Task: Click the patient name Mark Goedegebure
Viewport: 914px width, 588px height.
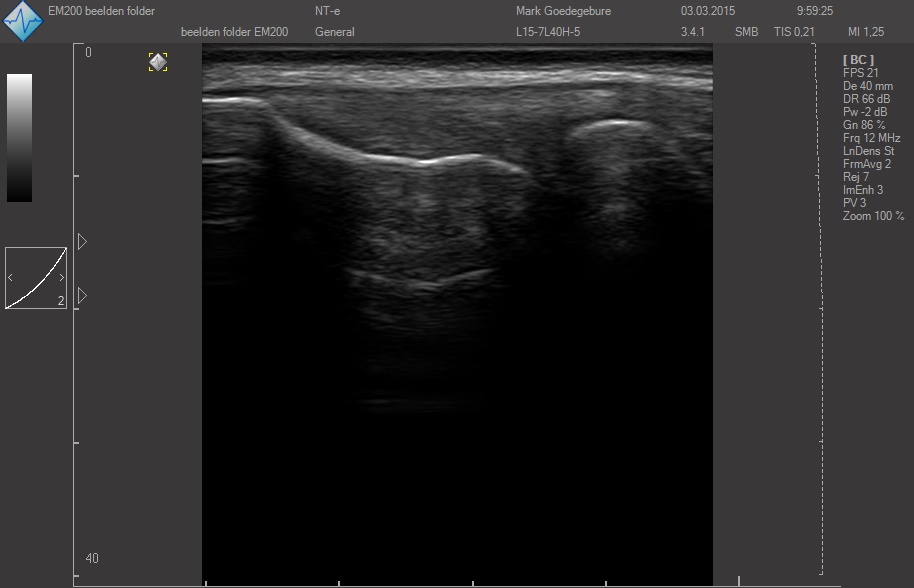Action: click(563, 12)
